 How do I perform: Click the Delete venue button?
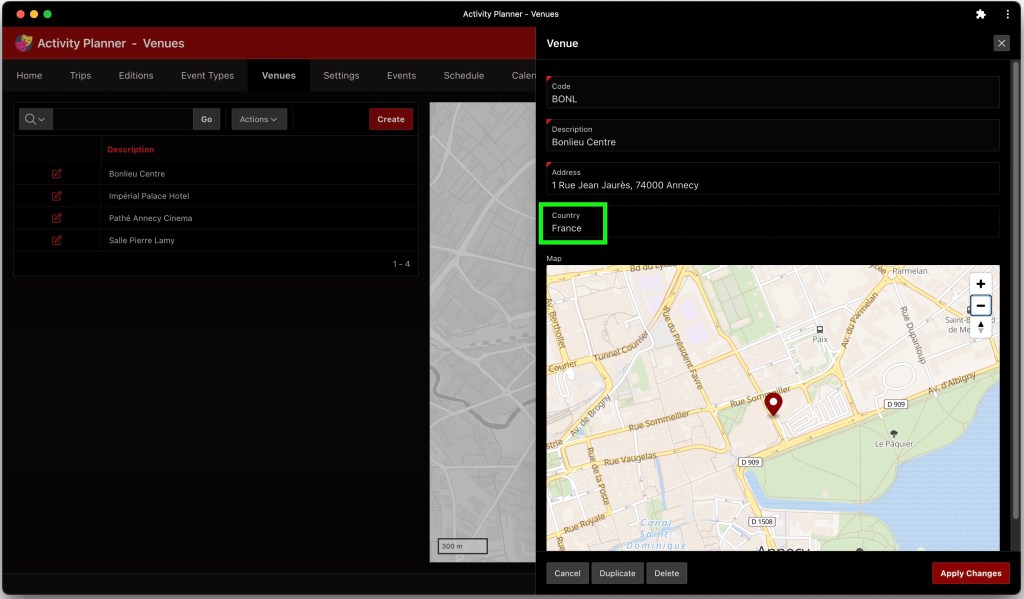666,573
